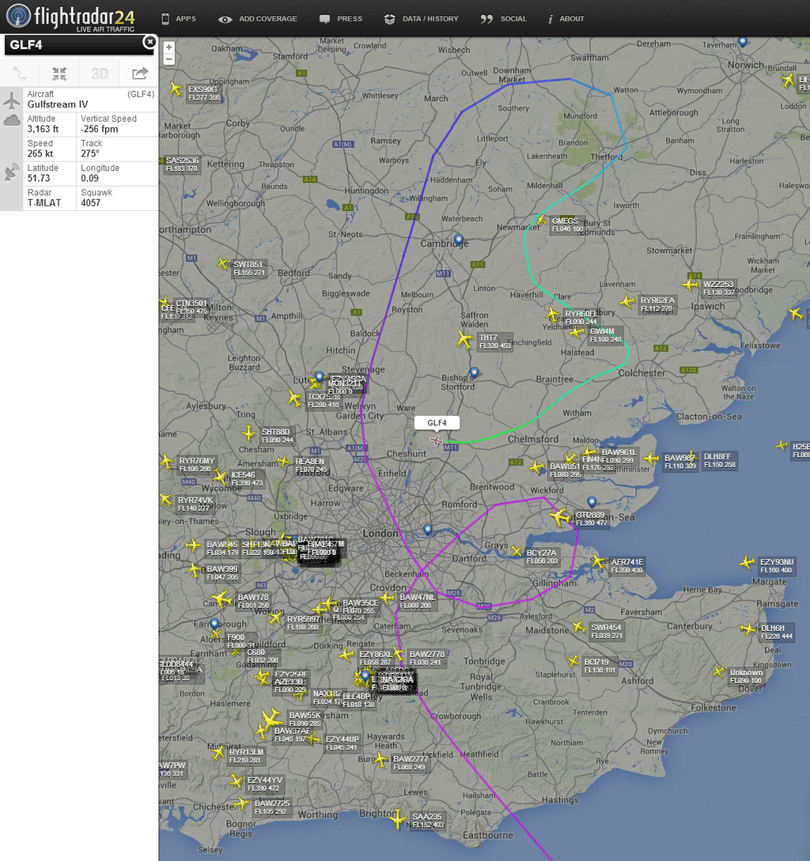Select the BAW55K aircraft icon
This screenshot has height=861, width=810.
click(x=271, y=717)
